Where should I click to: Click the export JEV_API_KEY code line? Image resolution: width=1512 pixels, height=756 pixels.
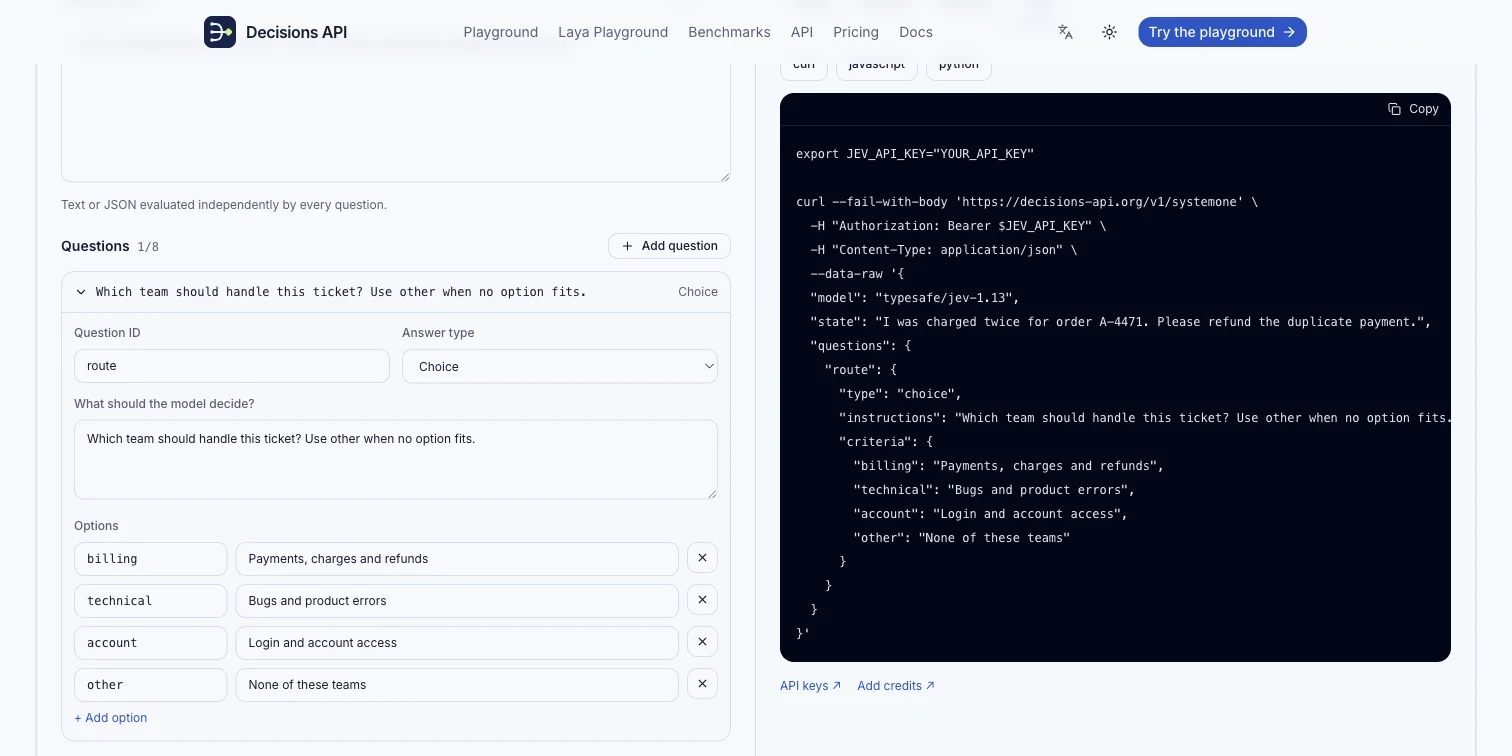tap(915, 154)
